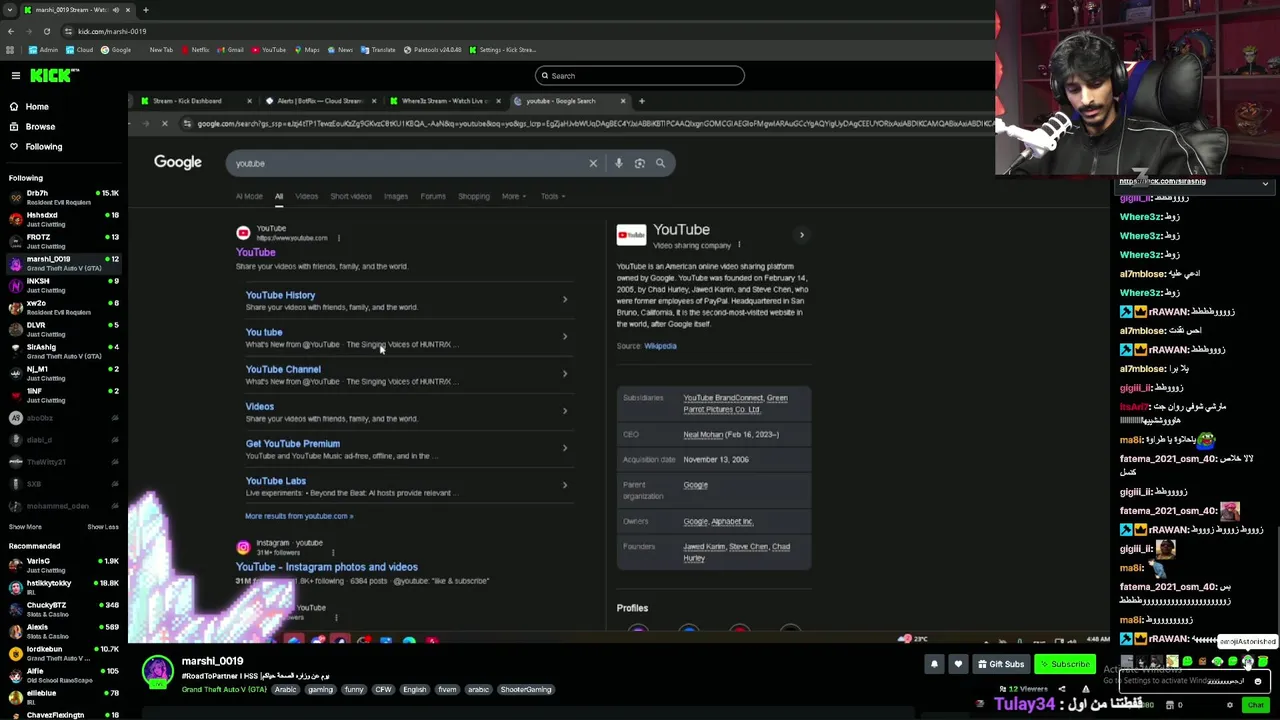Click the browser back arrow
Viewport: 1280px width, 720px height.
[10, 31]
